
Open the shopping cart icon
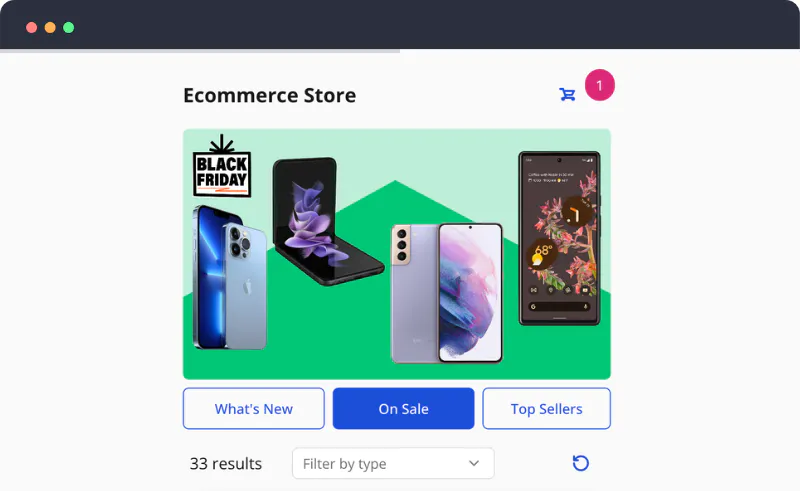(x=567, y=94)
